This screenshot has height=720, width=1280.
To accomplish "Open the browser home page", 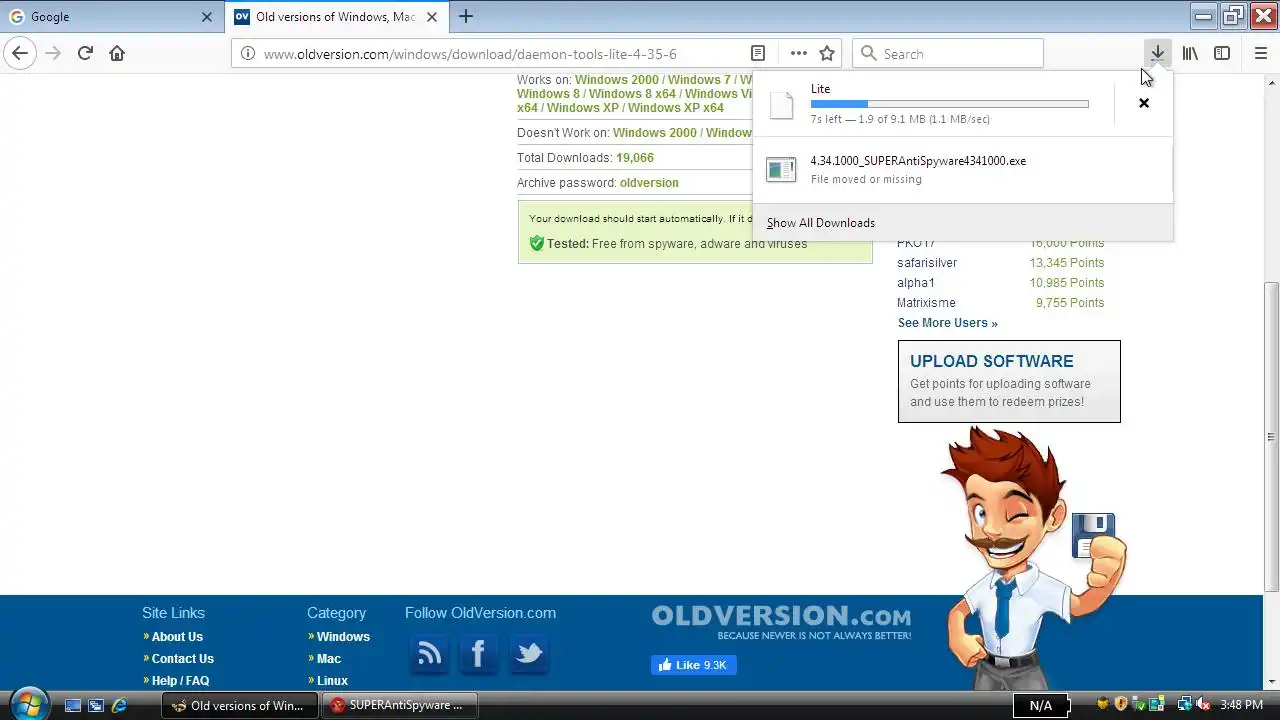I will click(x=117, y=53).
